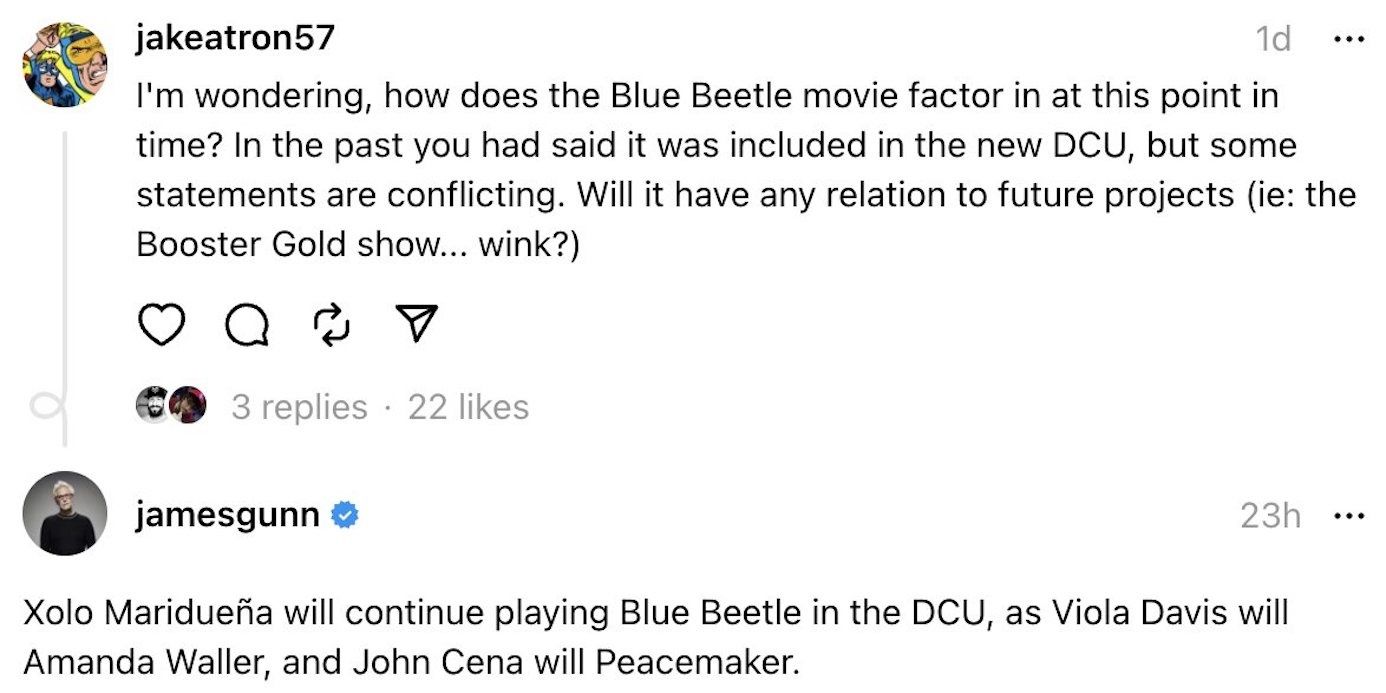
Task: Visit the jamesgunn username link
Action: pos(228,515)
